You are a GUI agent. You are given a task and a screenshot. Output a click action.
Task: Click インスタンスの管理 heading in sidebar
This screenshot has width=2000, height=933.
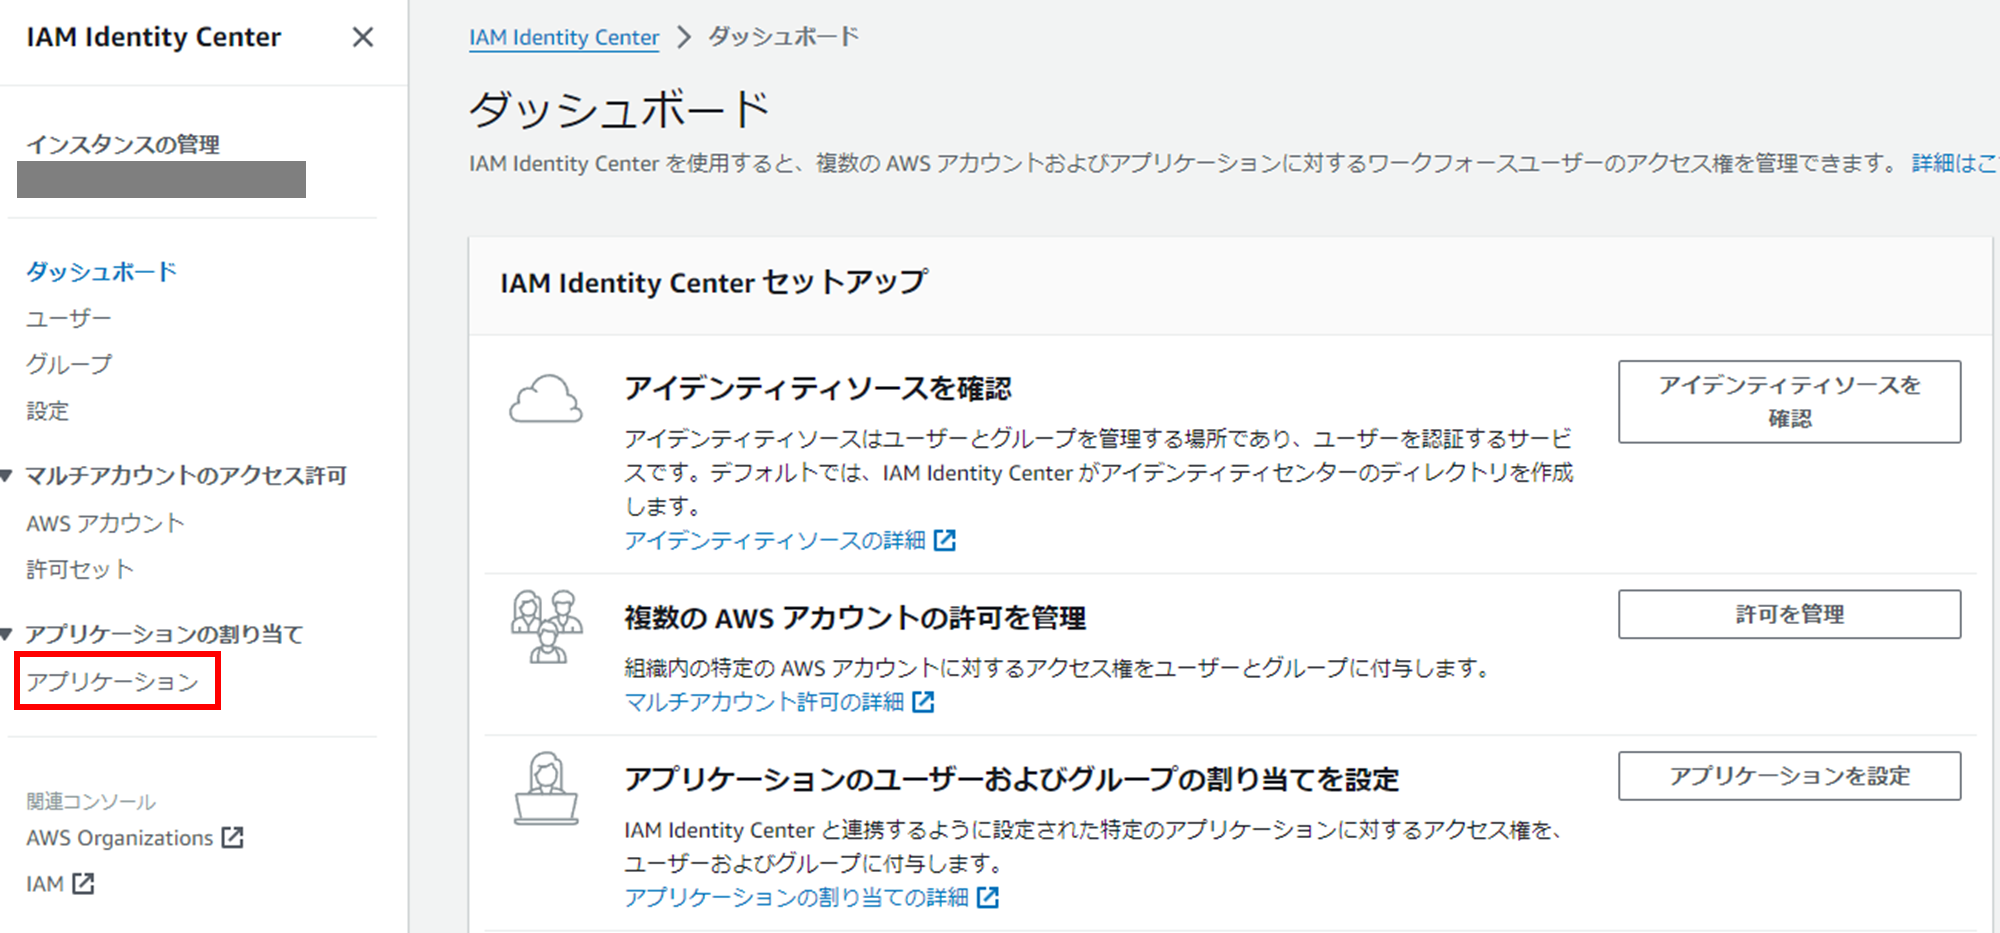(123, 144)
